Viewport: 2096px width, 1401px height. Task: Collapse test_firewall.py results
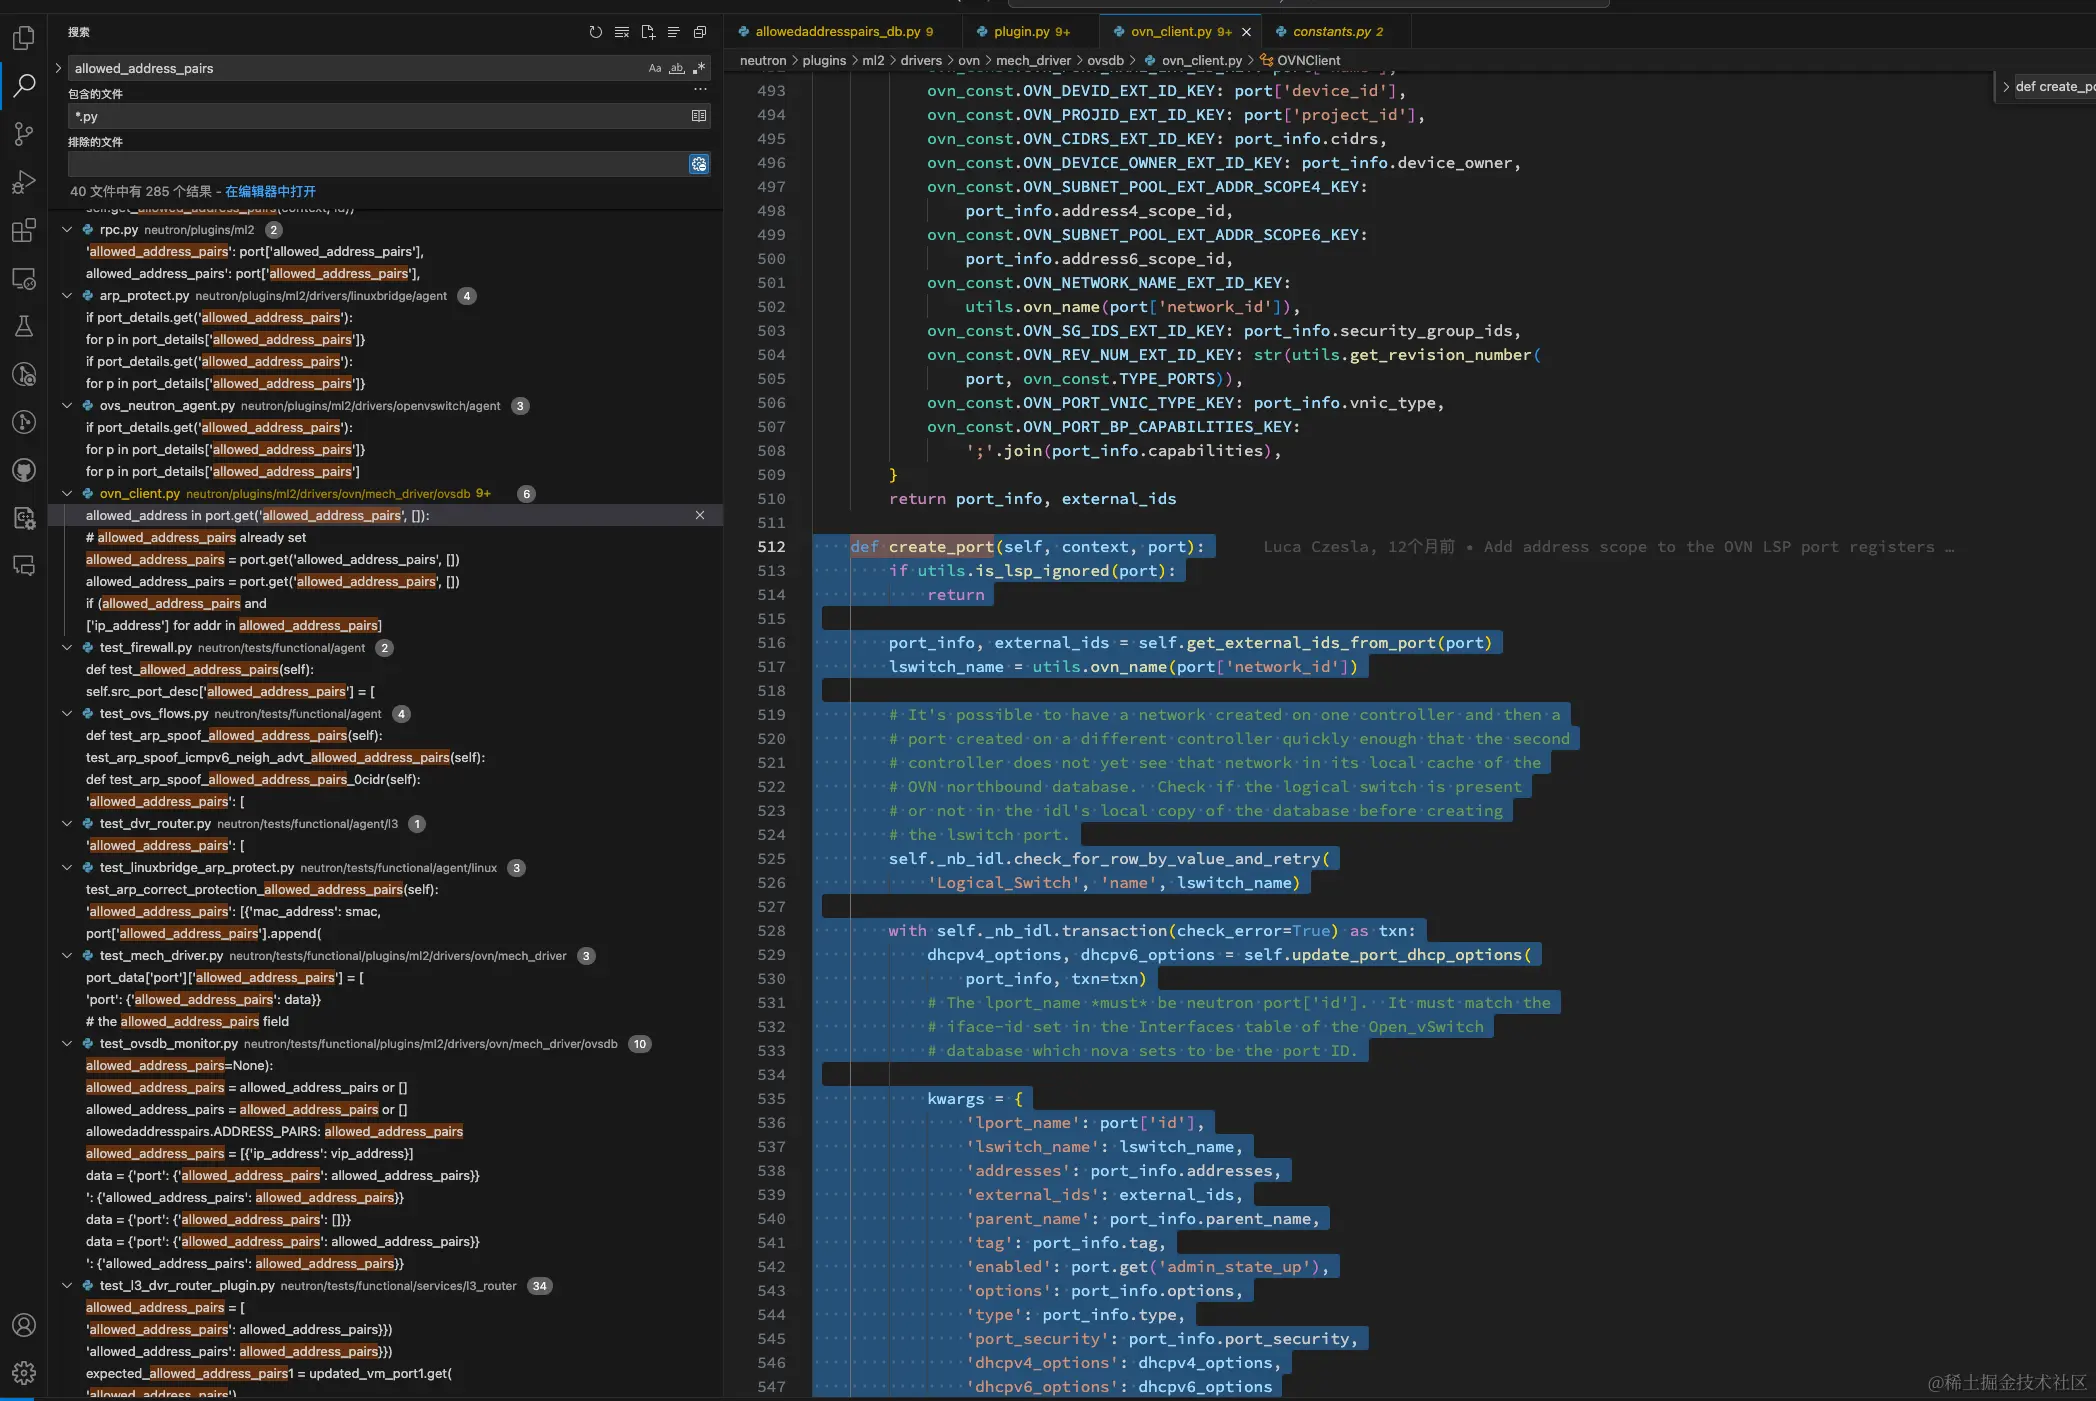click(x=67, y=648)
